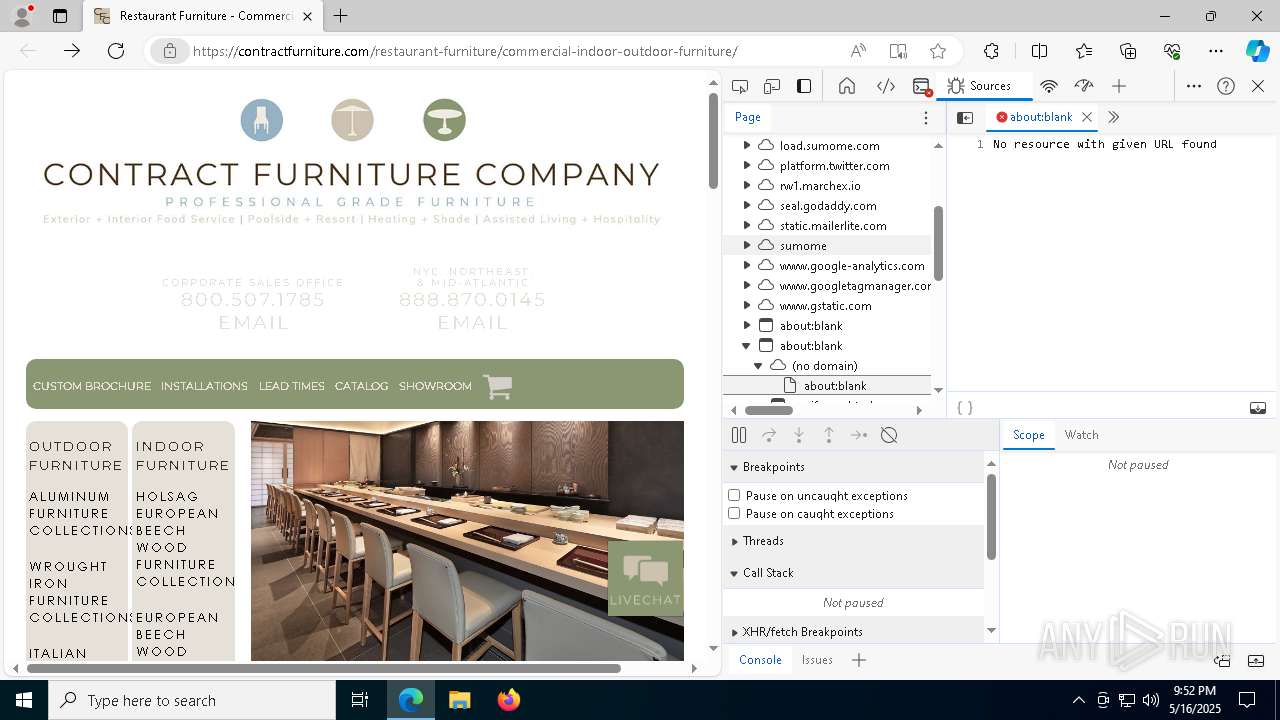
Task: Open CUSTOM BROCHURE link on website
Action: [92, 386]
